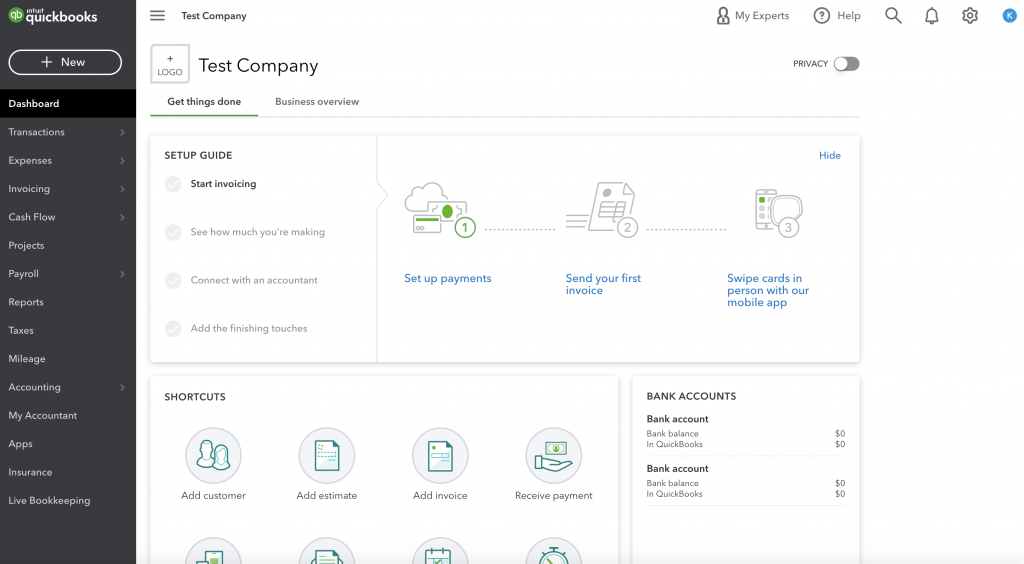Click the BANK ACCOUNTS heading
Screen dimensions: 1024x564
(691, 396)
